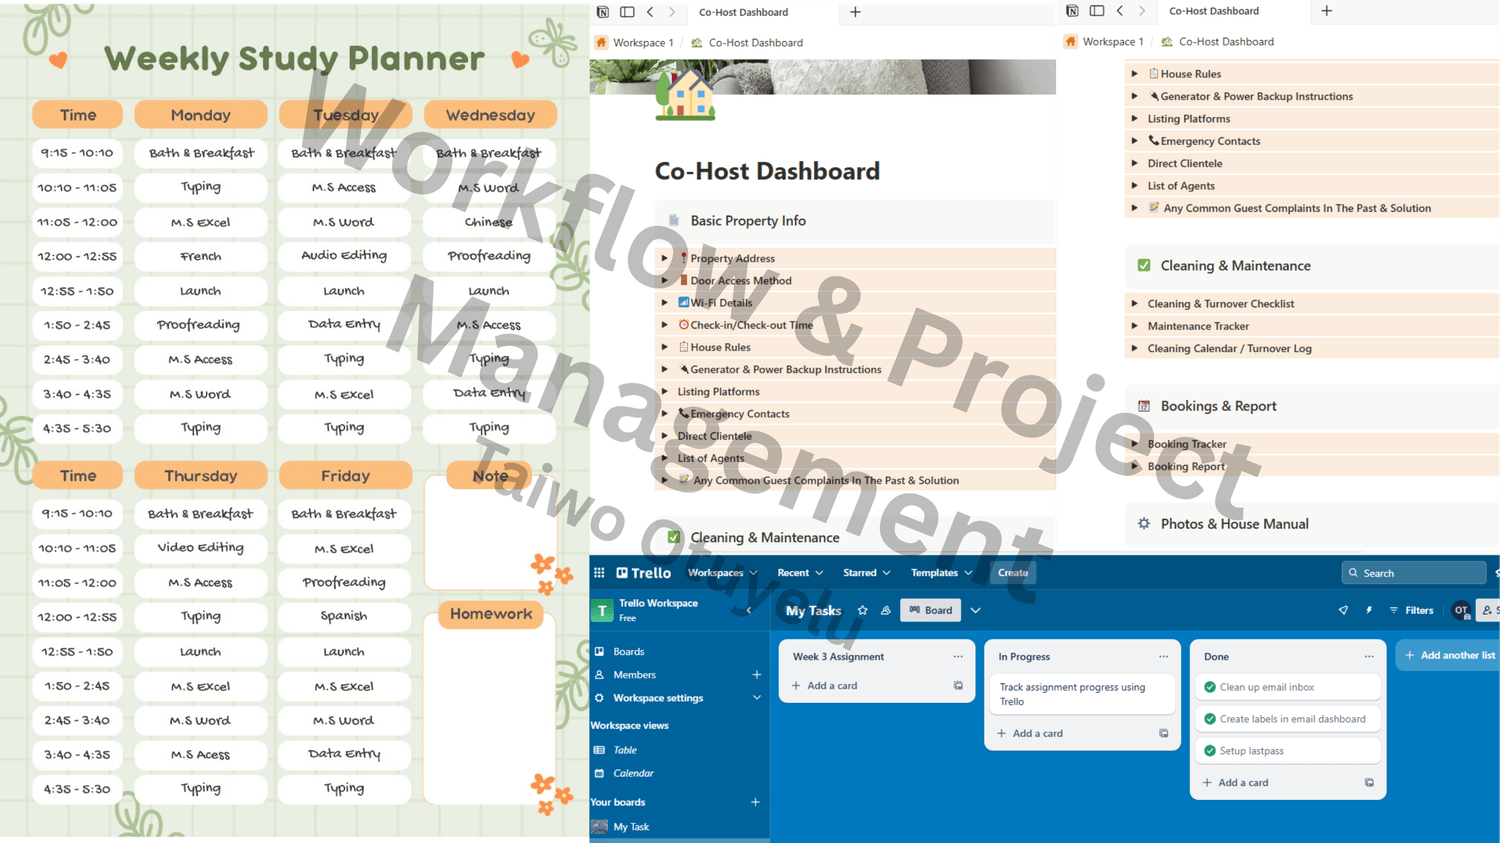Click the Board view button
Image resolution: width=1500 pixels, height=843 pixels.
pos(930,610)
